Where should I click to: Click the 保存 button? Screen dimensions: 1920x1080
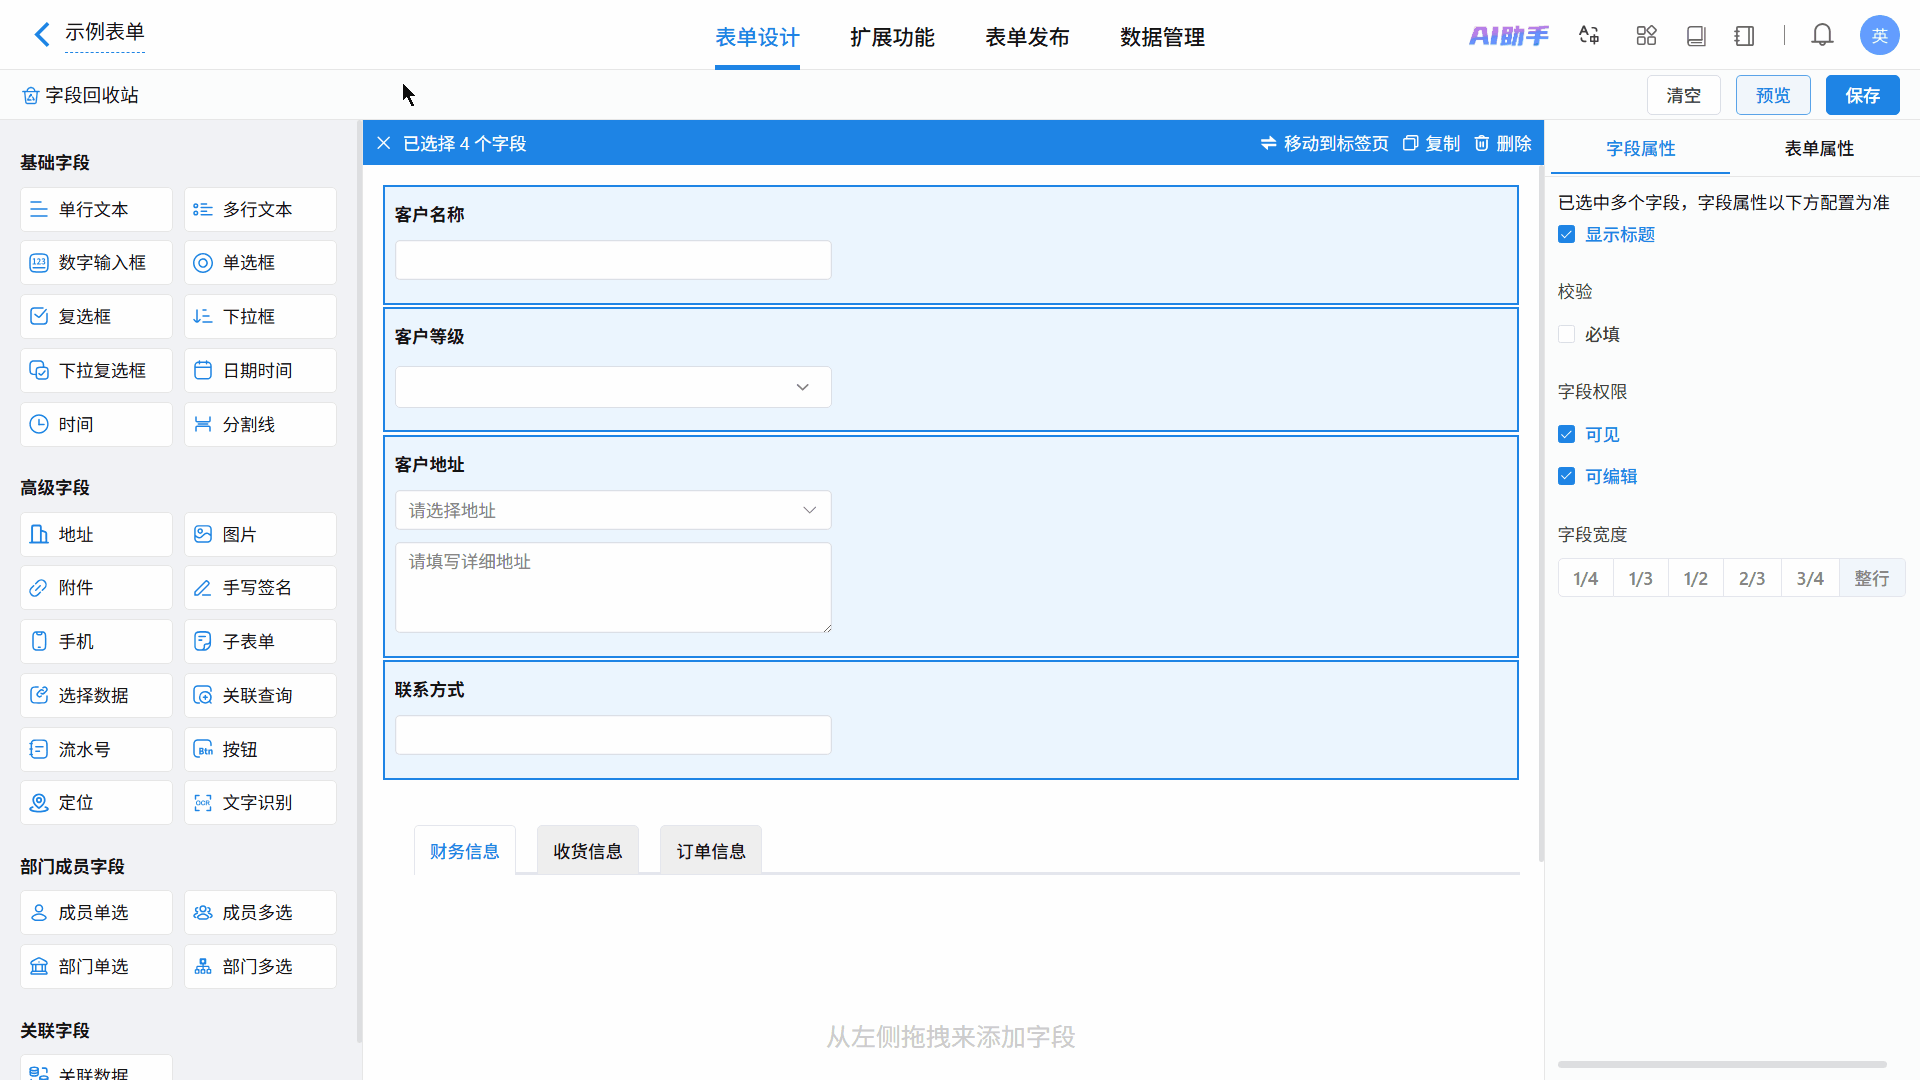tap(1862, 95)
